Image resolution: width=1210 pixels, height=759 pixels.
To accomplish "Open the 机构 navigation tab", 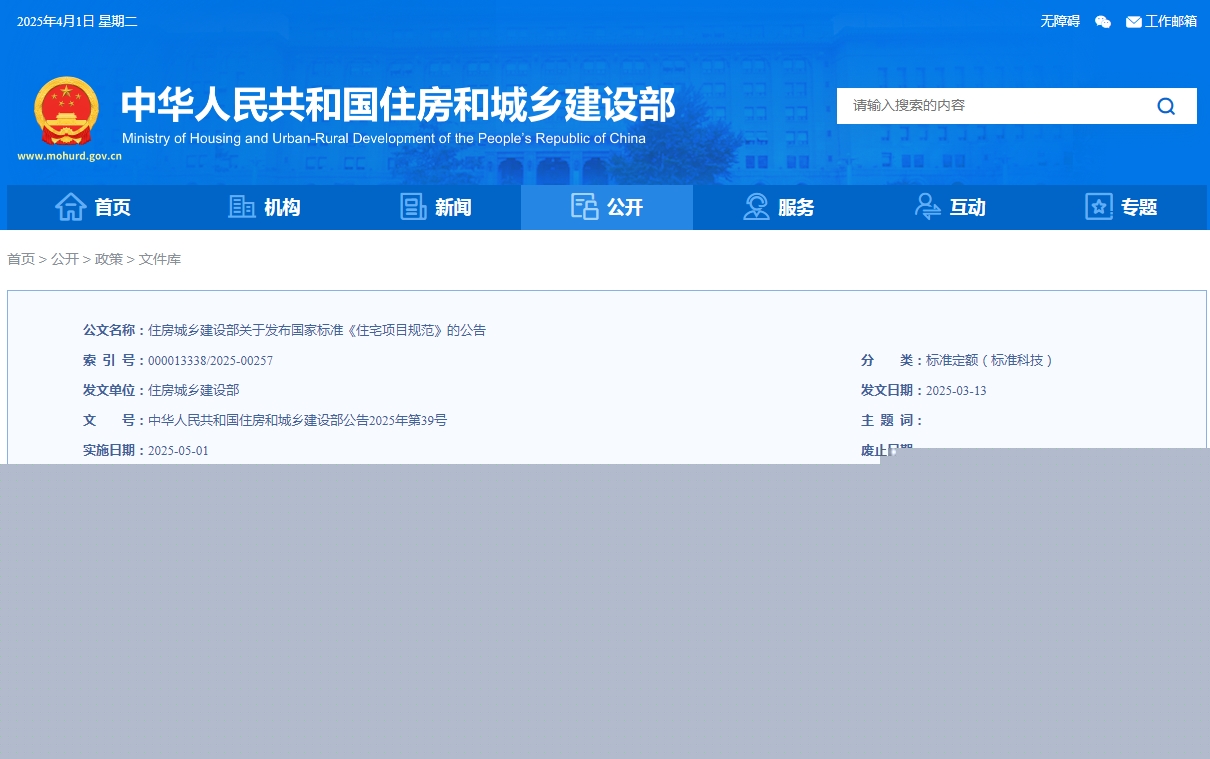I will pos(264,207).
